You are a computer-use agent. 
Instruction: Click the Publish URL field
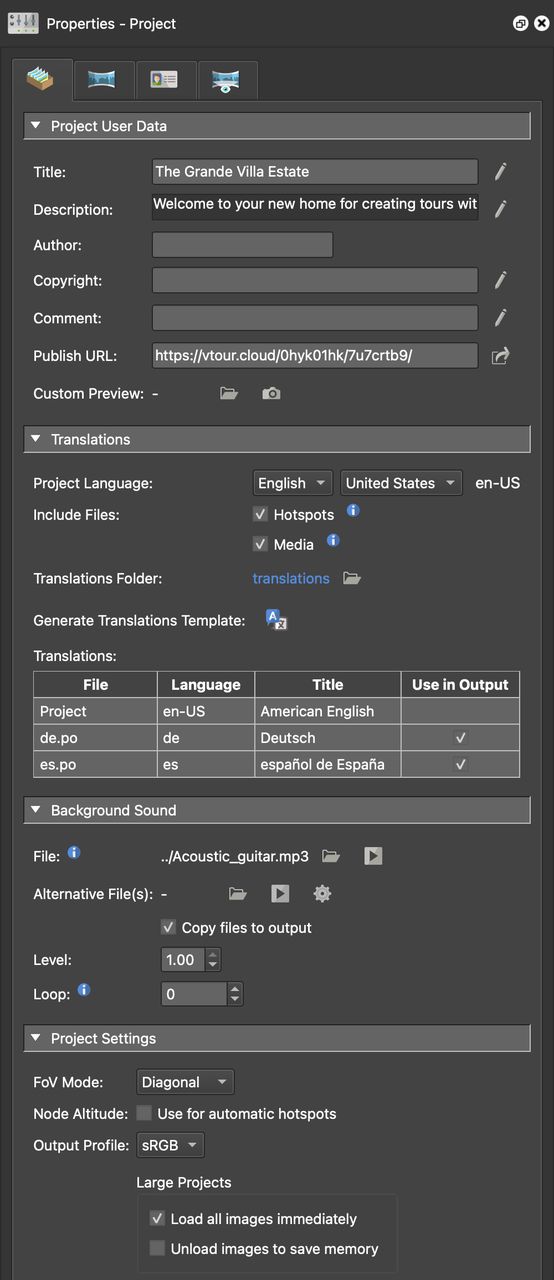(315, 356)
